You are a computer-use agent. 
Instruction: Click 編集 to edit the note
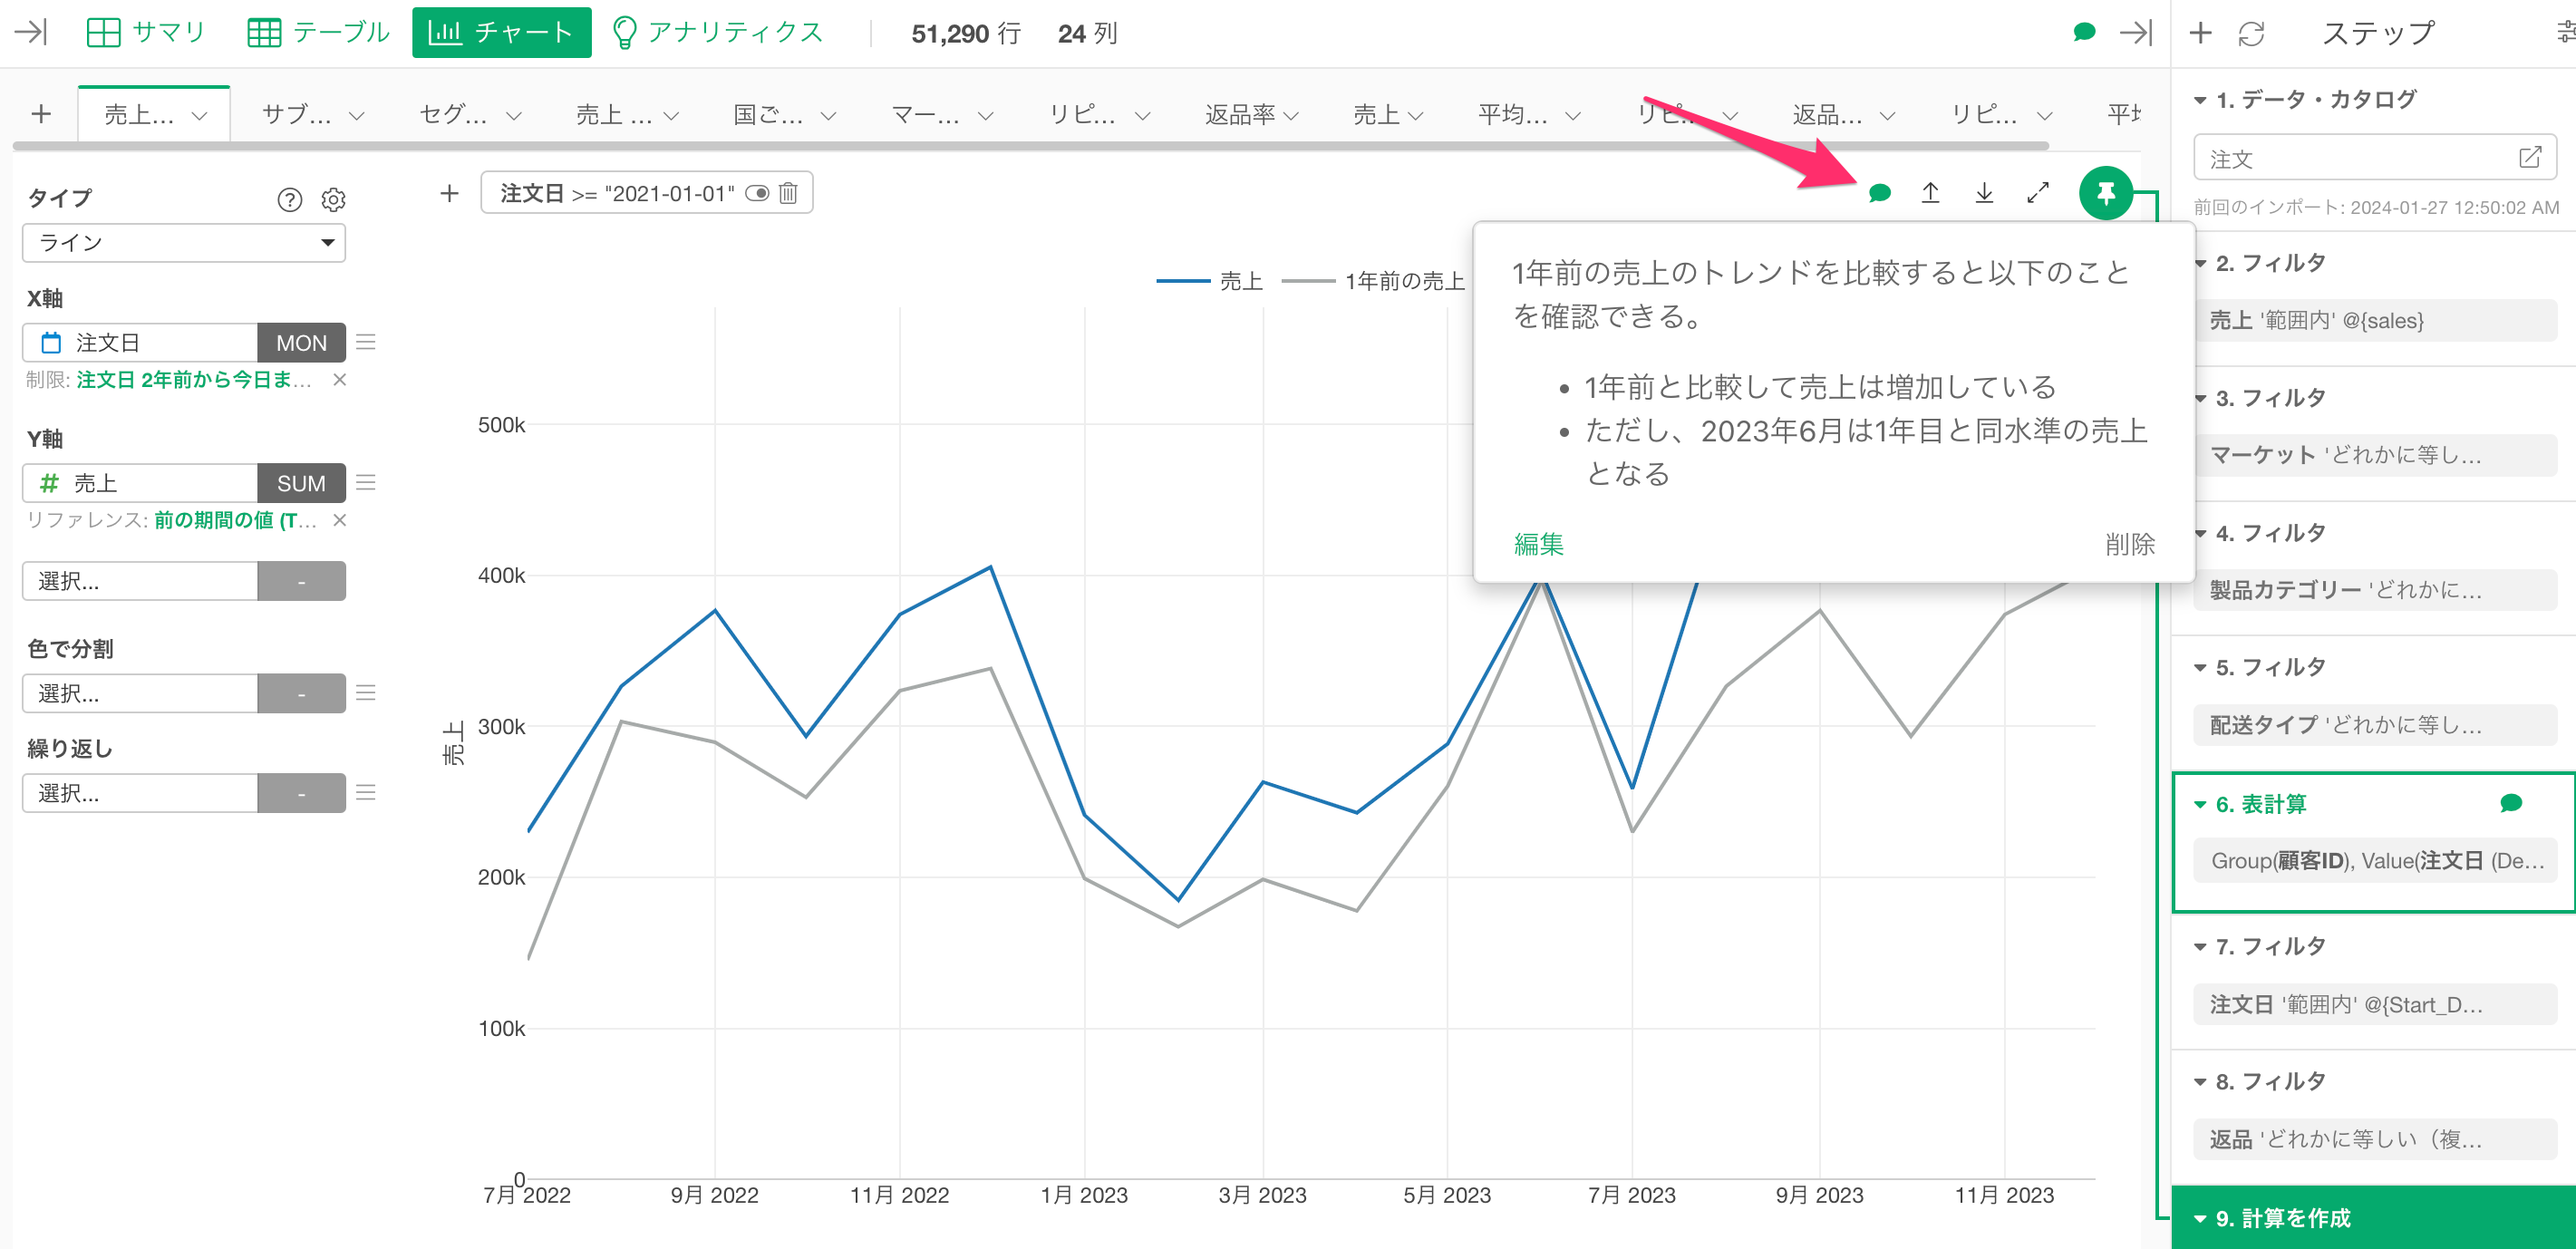[1538, 543]
